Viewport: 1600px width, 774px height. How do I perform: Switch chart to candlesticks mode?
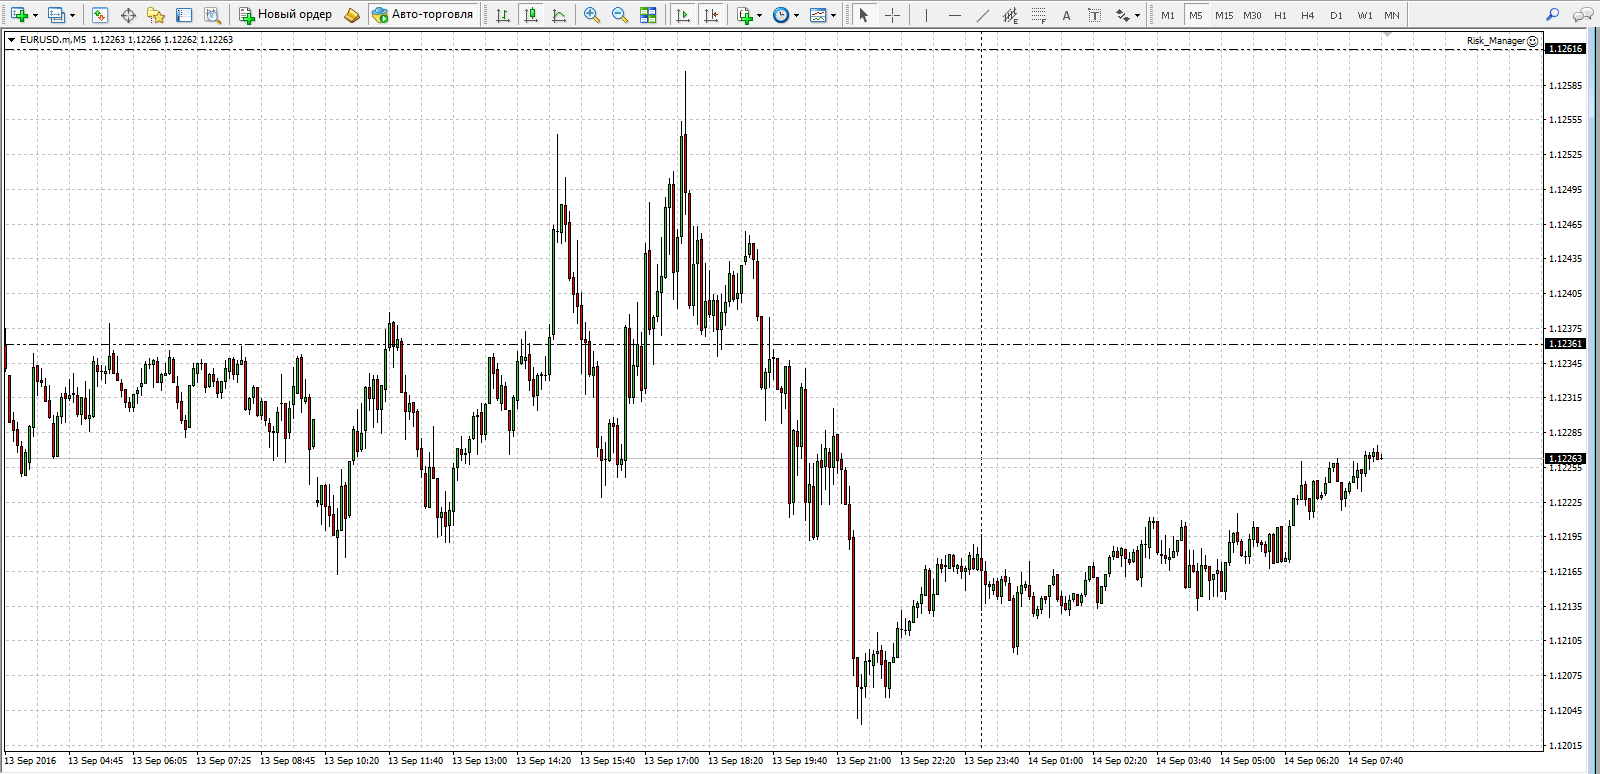click(x=531, y=15)
